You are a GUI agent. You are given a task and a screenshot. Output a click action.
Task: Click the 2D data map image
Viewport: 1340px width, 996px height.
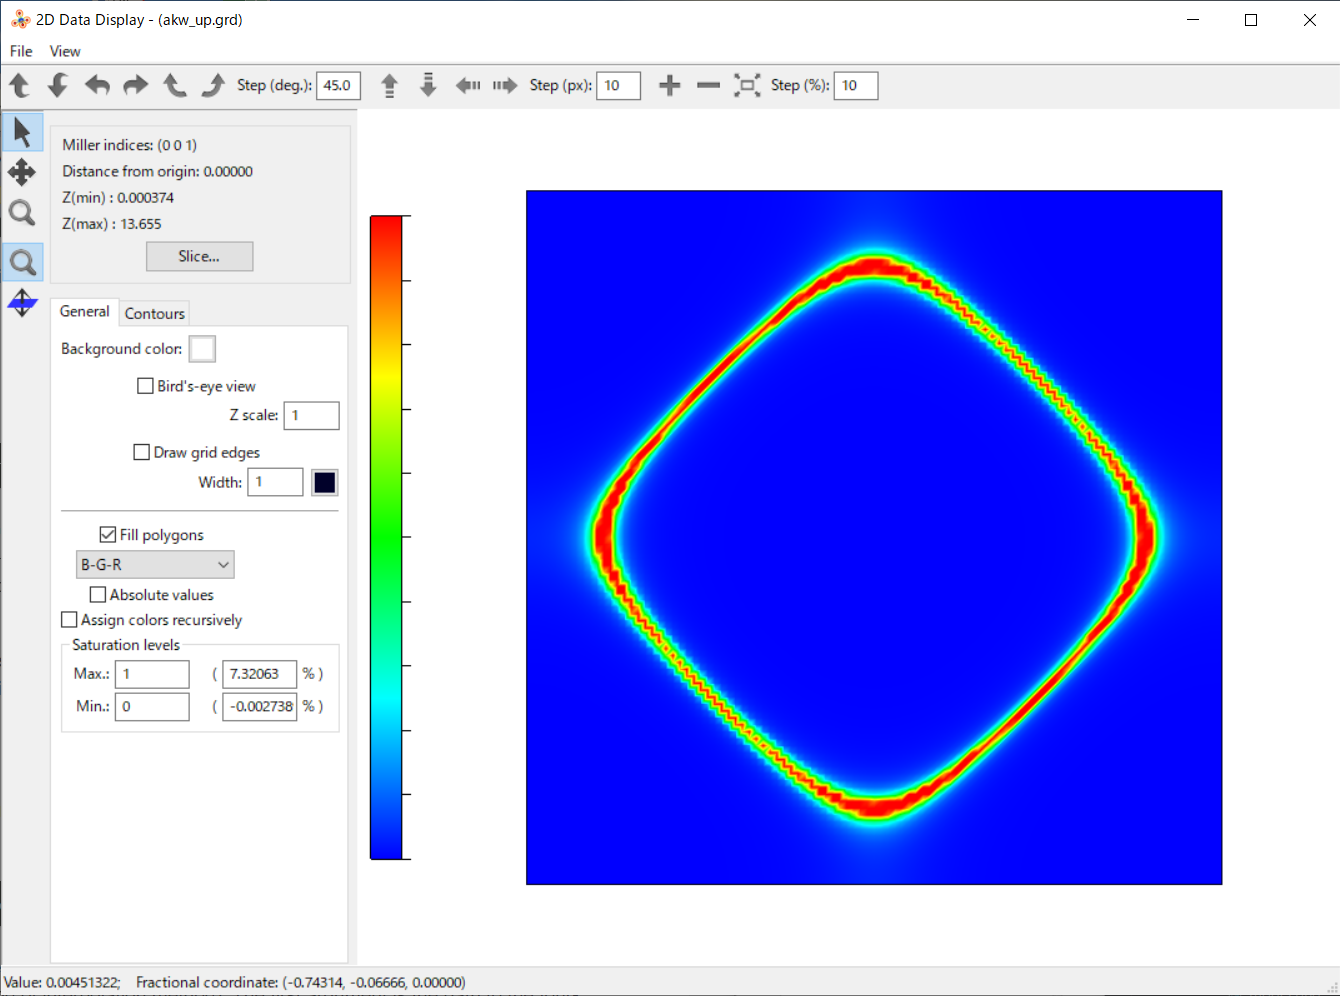874,538
